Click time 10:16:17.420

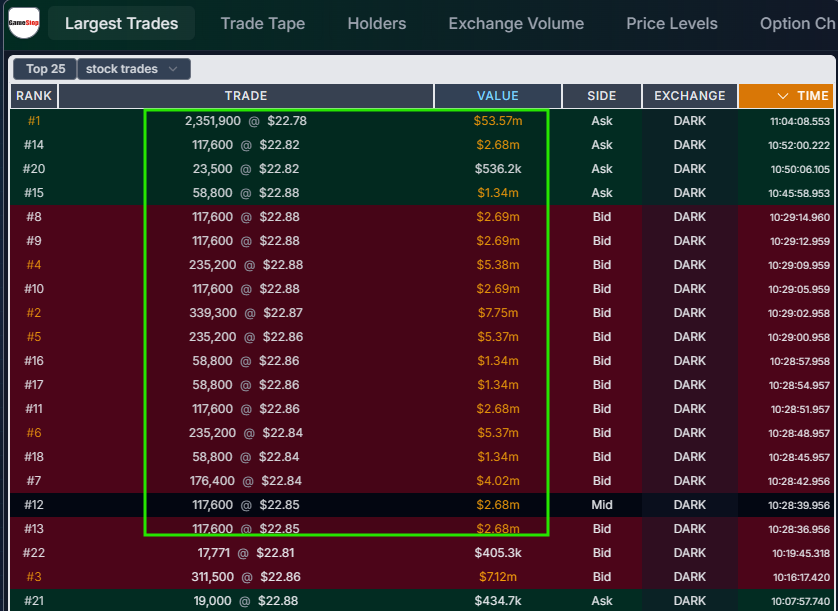(801, 577)
